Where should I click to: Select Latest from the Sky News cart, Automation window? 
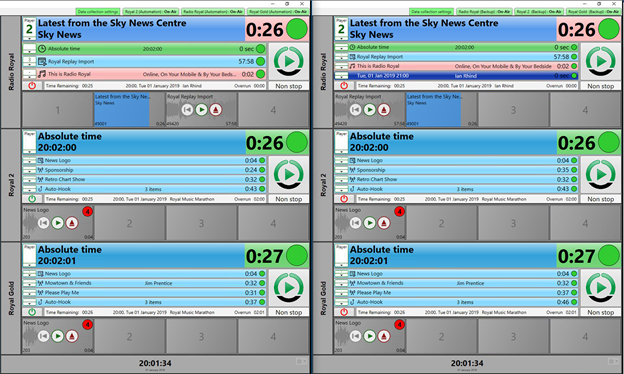(130, 110)
